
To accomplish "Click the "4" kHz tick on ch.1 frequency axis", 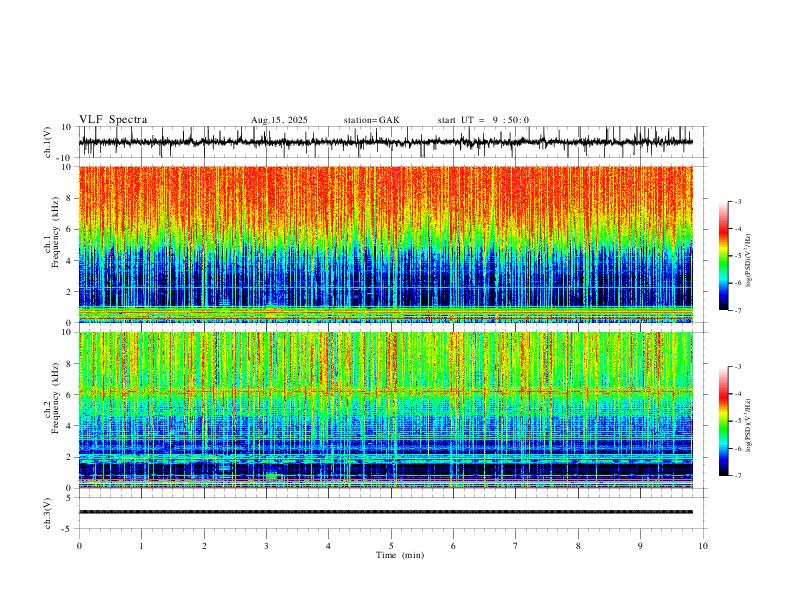I will pyautogui.click(x=70, y=261).
